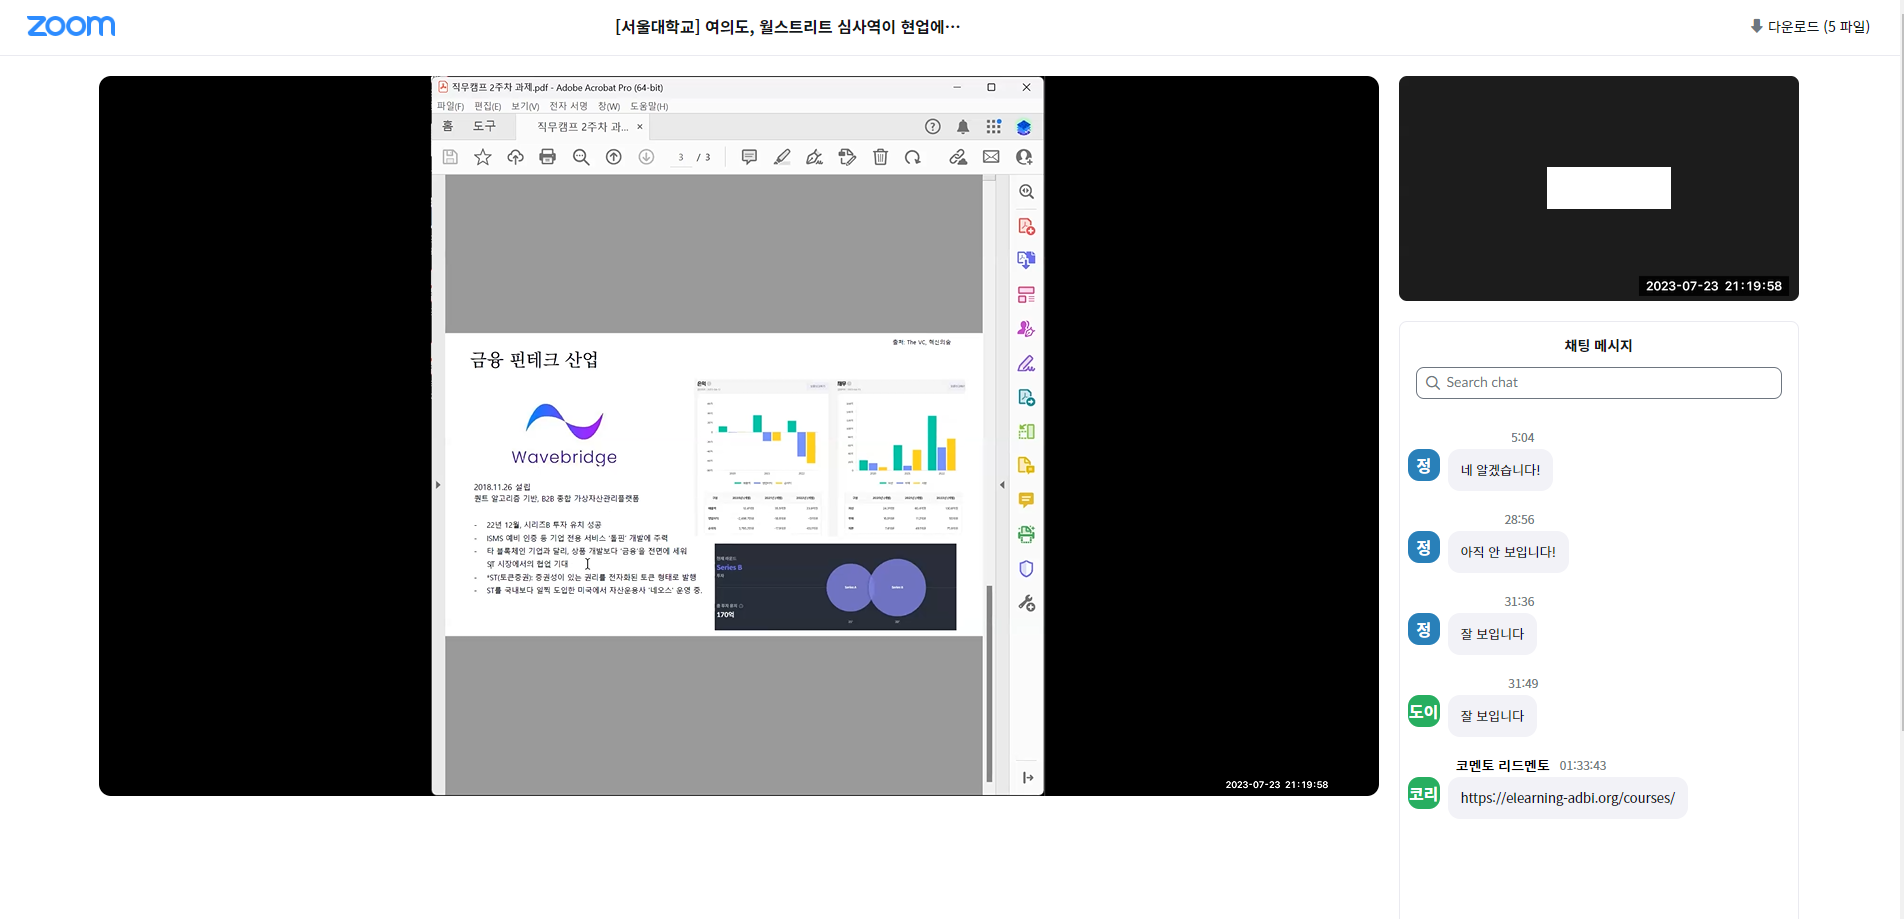Open Compare Files green icon

(x=1026, y=432)
